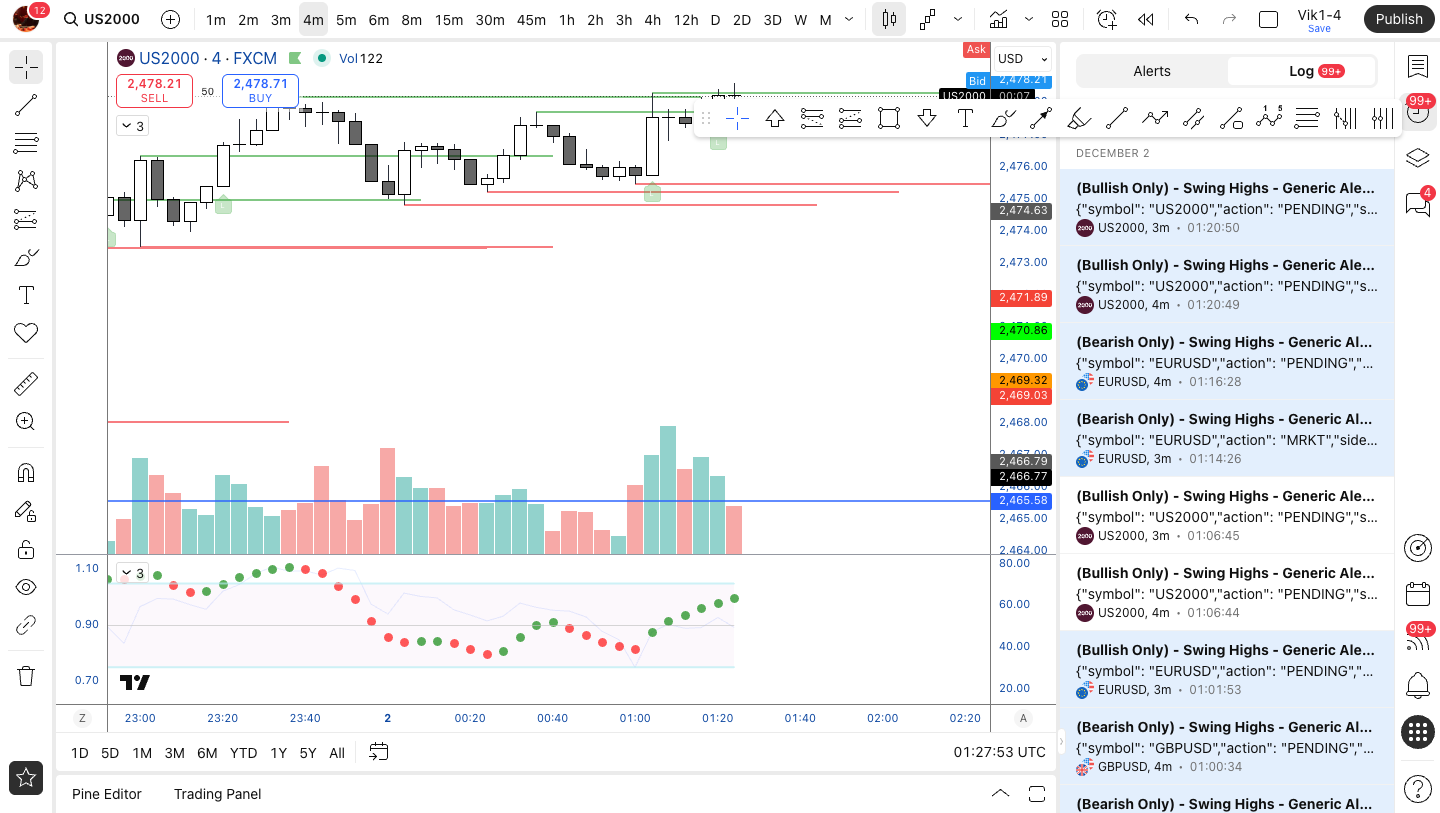Viewport: 1440px width, 813px height.
Task: Open the economic Calendar in right sidebar
Action: [x=1418, y=594]
